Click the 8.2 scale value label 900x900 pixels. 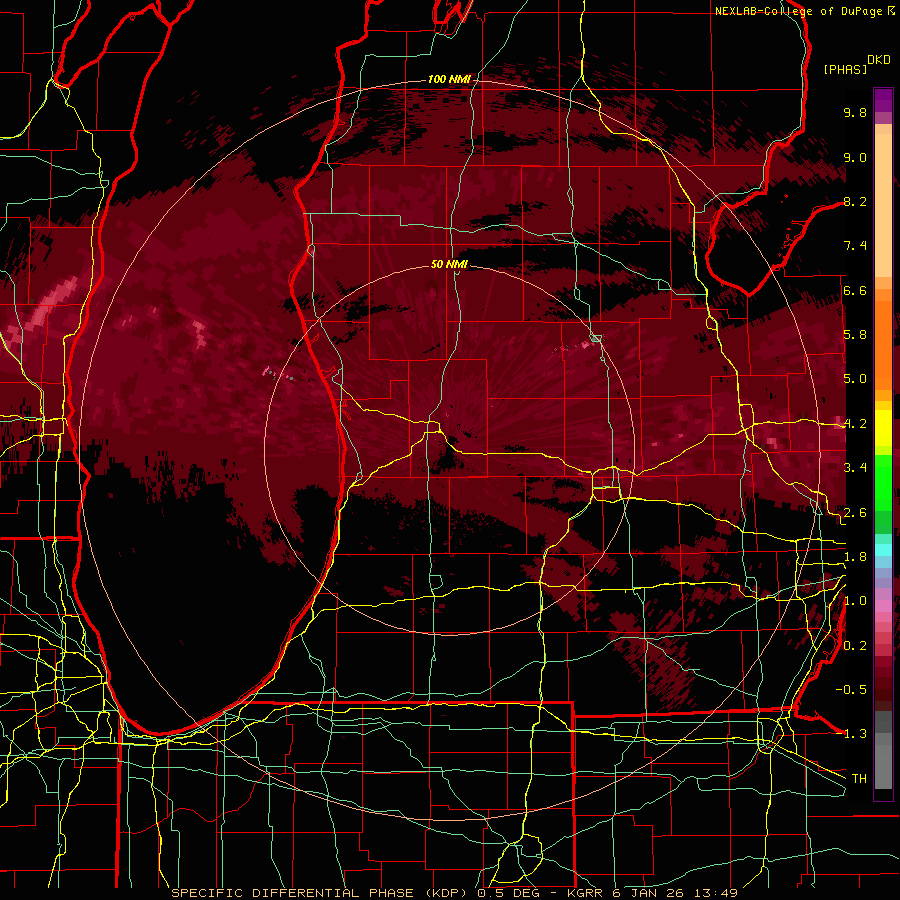(x=855, y=201)
